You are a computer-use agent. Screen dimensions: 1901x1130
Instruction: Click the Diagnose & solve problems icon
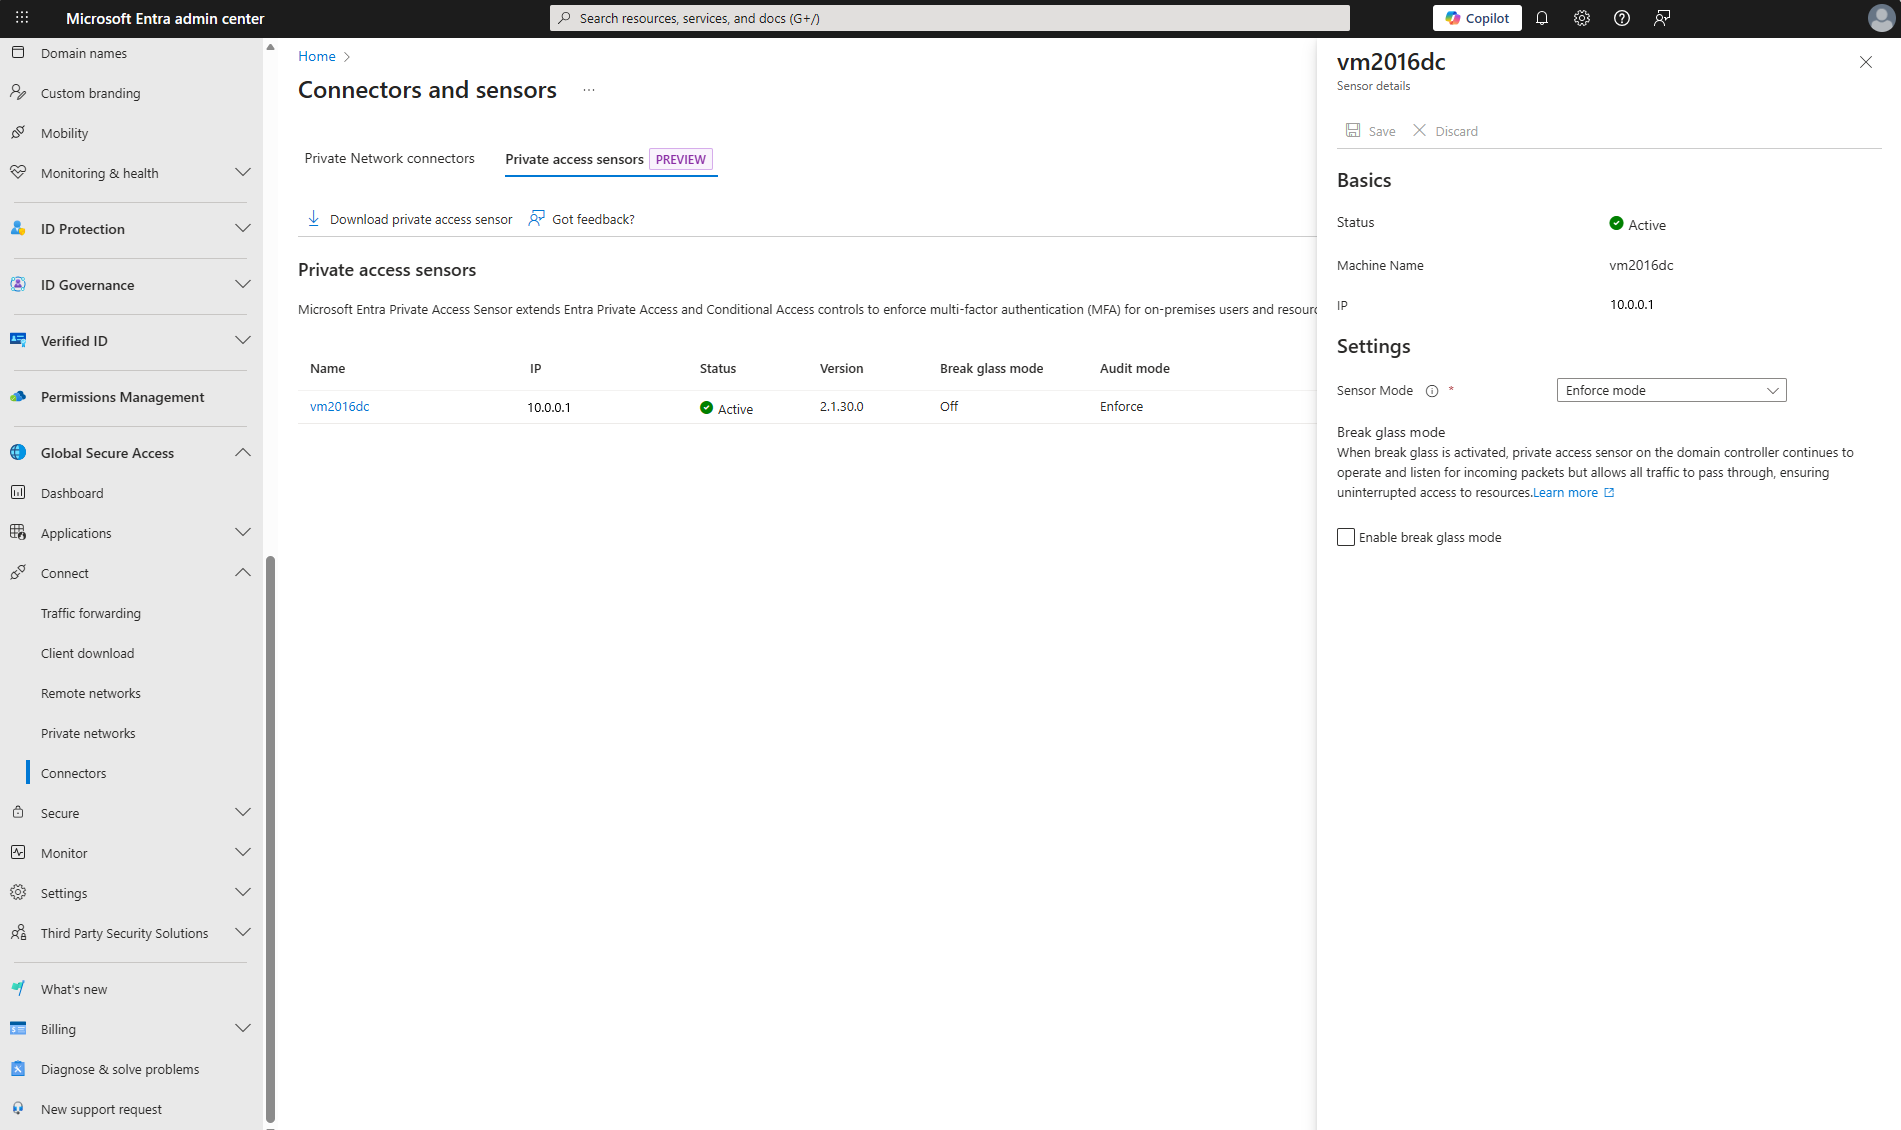[x=18, y=1068]
